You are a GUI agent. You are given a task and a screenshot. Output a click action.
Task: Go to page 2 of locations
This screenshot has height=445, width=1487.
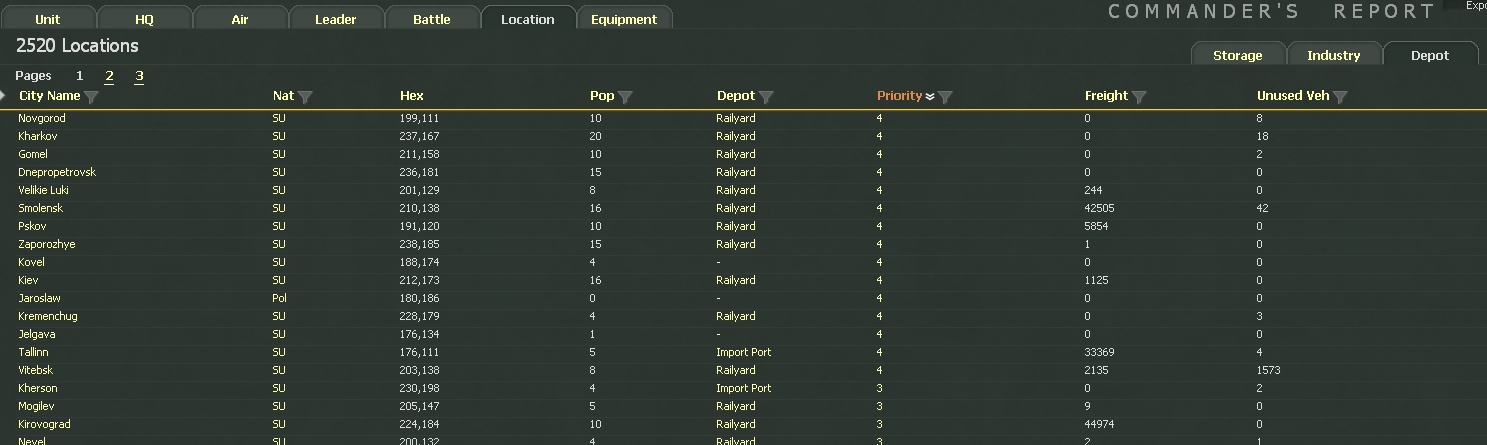click(109, 76)
